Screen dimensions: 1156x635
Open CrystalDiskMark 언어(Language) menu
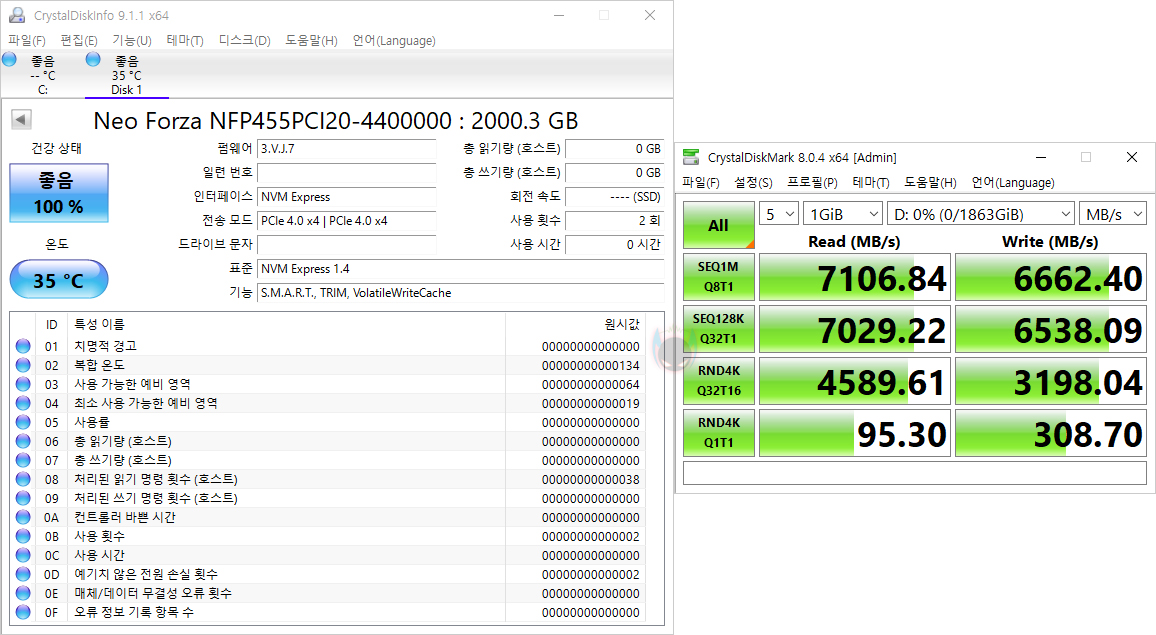pos(1013,182)
